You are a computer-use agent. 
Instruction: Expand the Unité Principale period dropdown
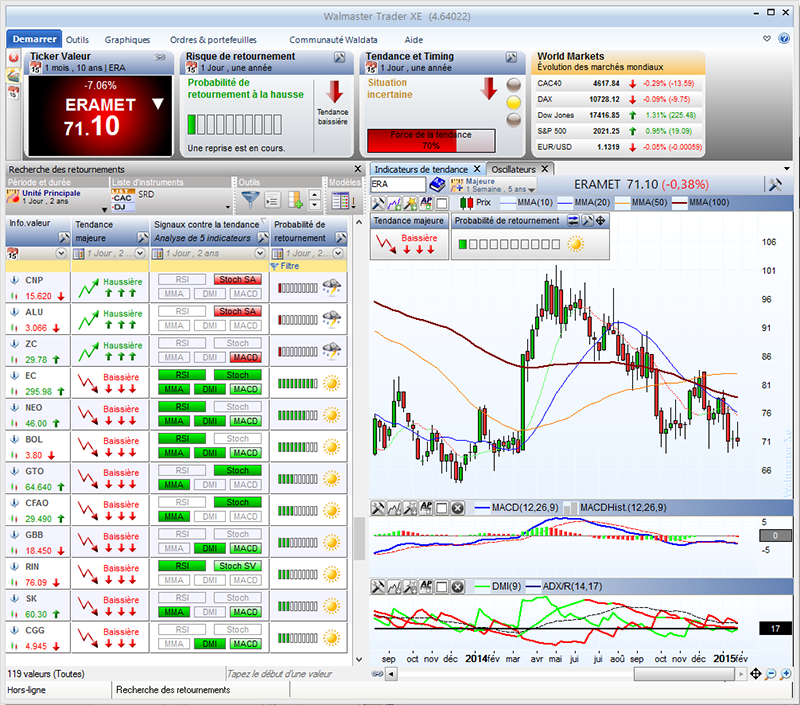click(105, 209)
